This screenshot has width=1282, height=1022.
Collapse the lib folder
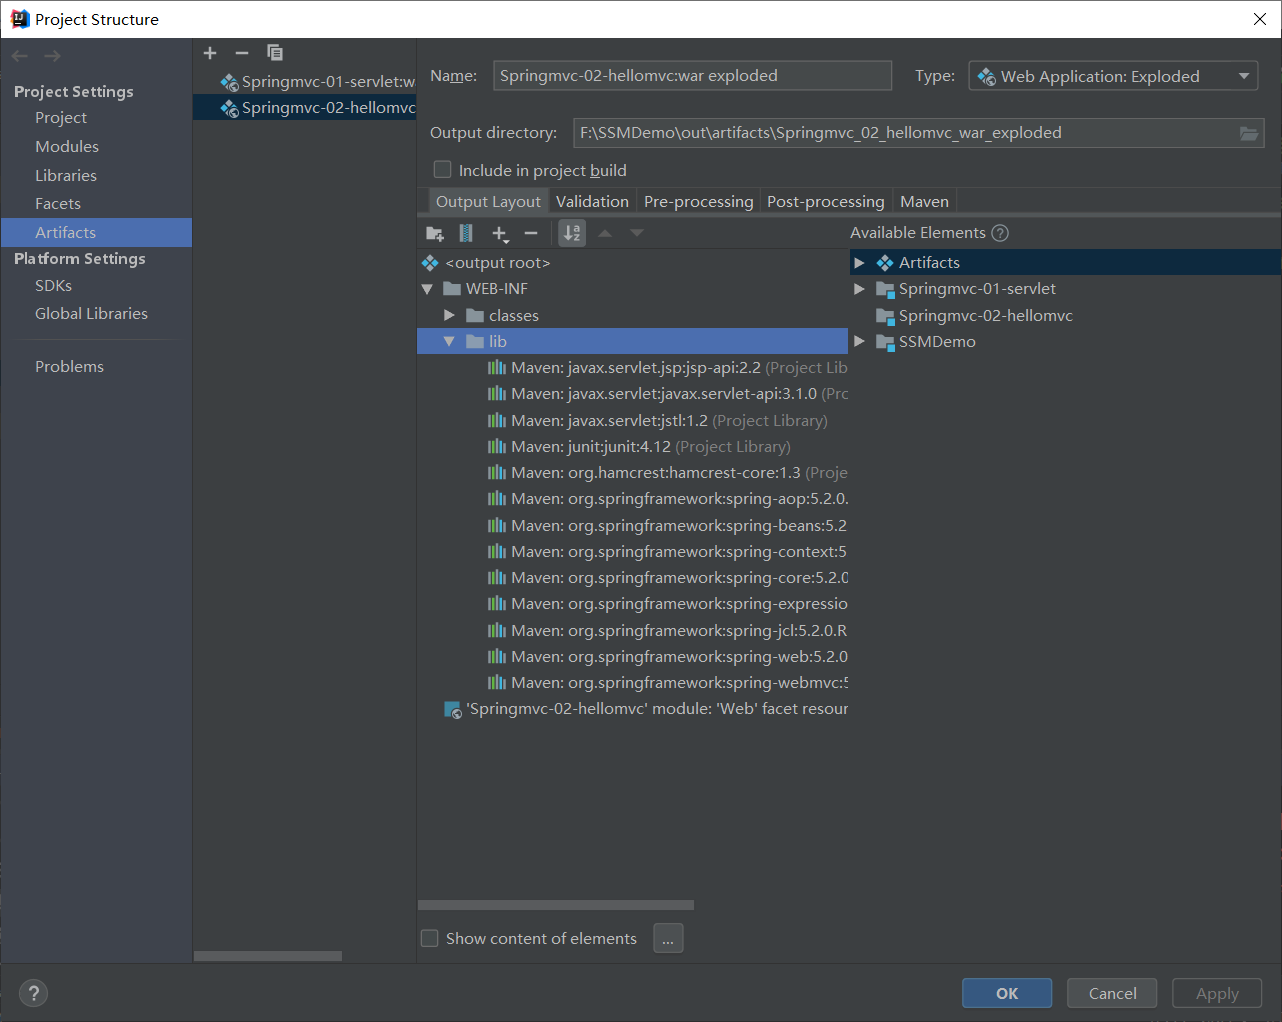pyautogui.click(x=450, y=342)
